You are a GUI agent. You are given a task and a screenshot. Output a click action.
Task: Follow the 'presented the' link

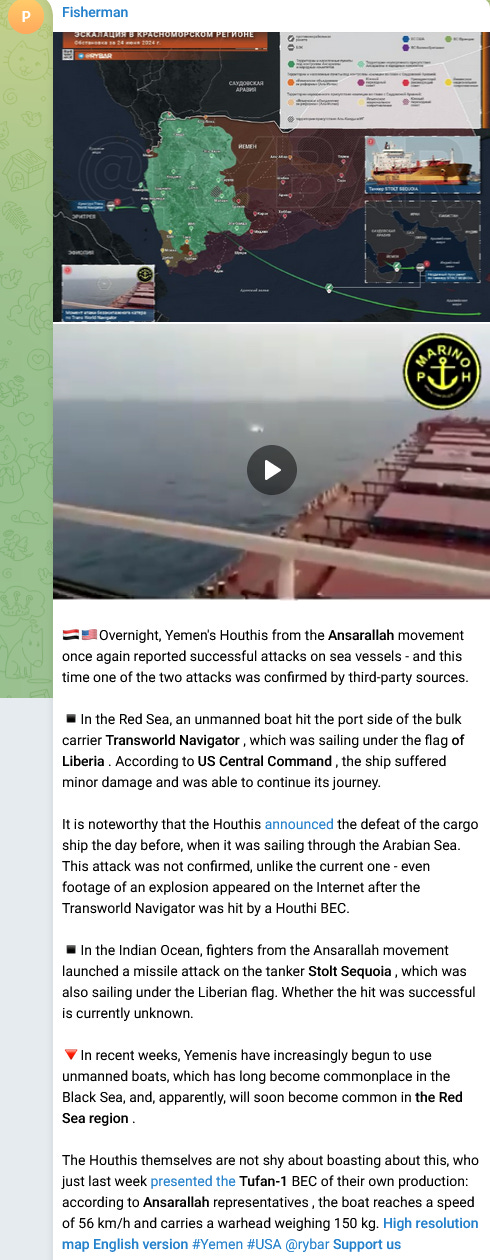pyautogui.click(x=193, y=1181)
